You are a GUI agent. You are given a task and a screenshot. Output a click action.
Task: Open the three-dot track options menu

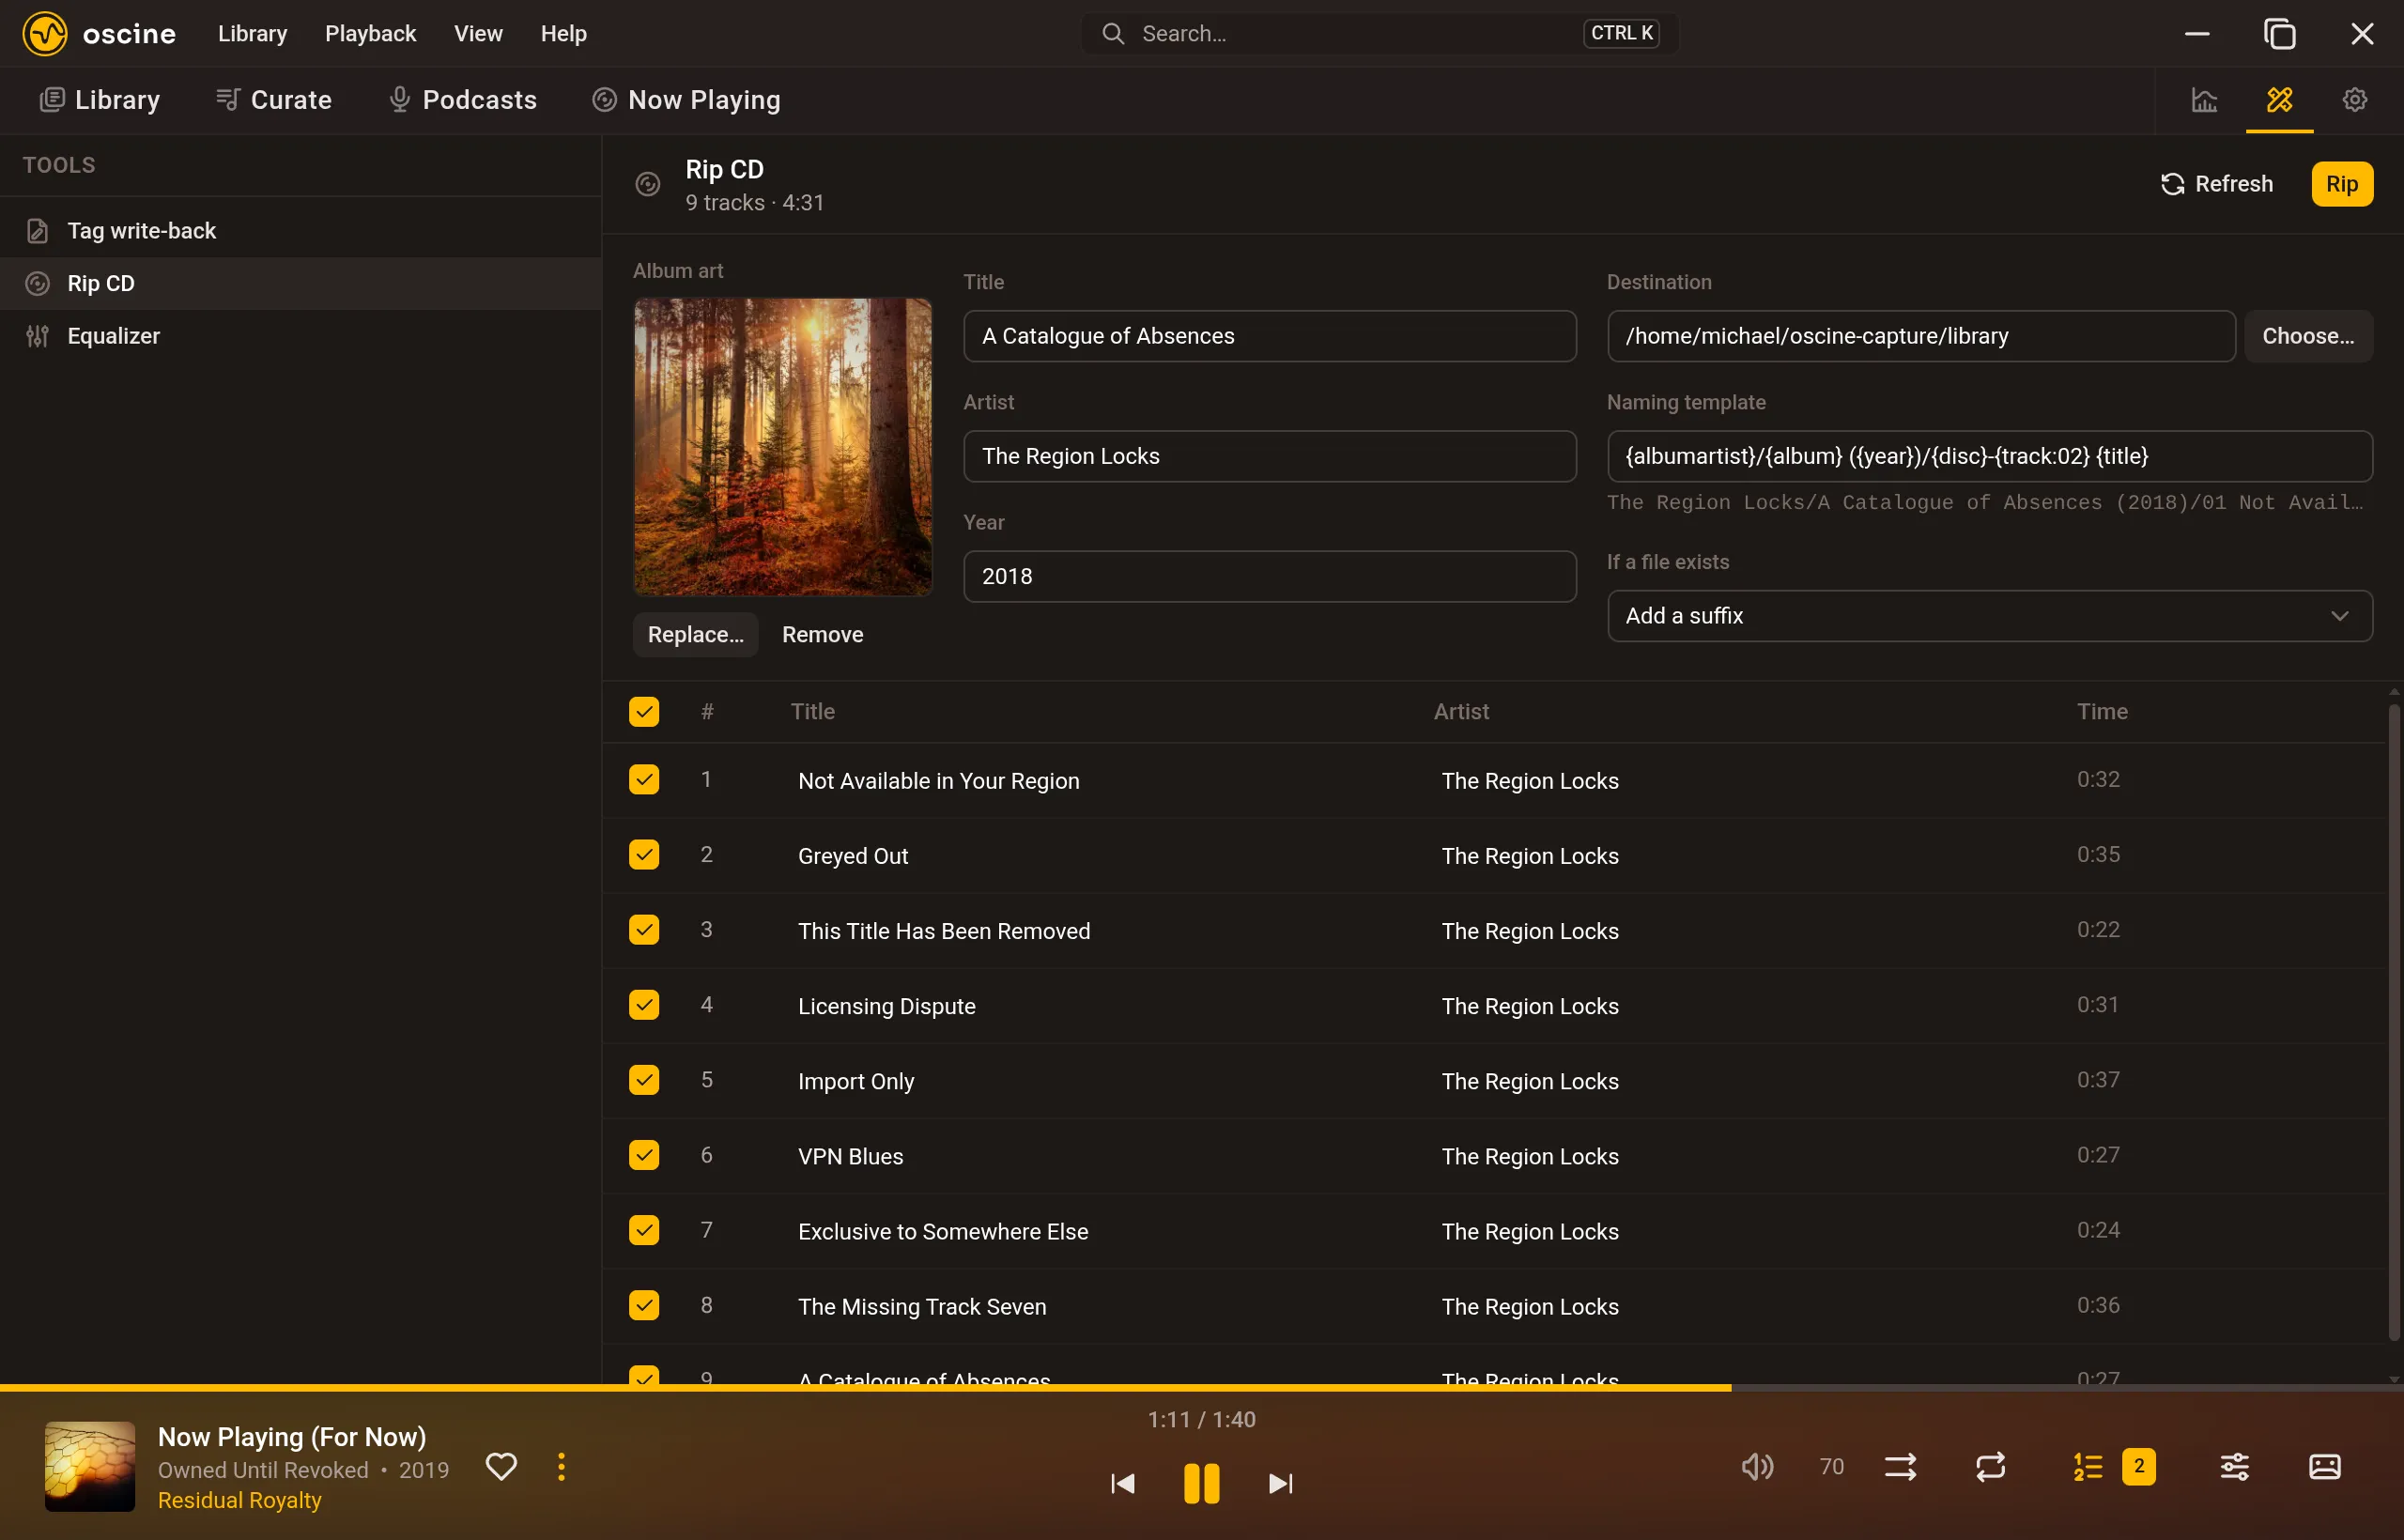[x=561, y=1466]
